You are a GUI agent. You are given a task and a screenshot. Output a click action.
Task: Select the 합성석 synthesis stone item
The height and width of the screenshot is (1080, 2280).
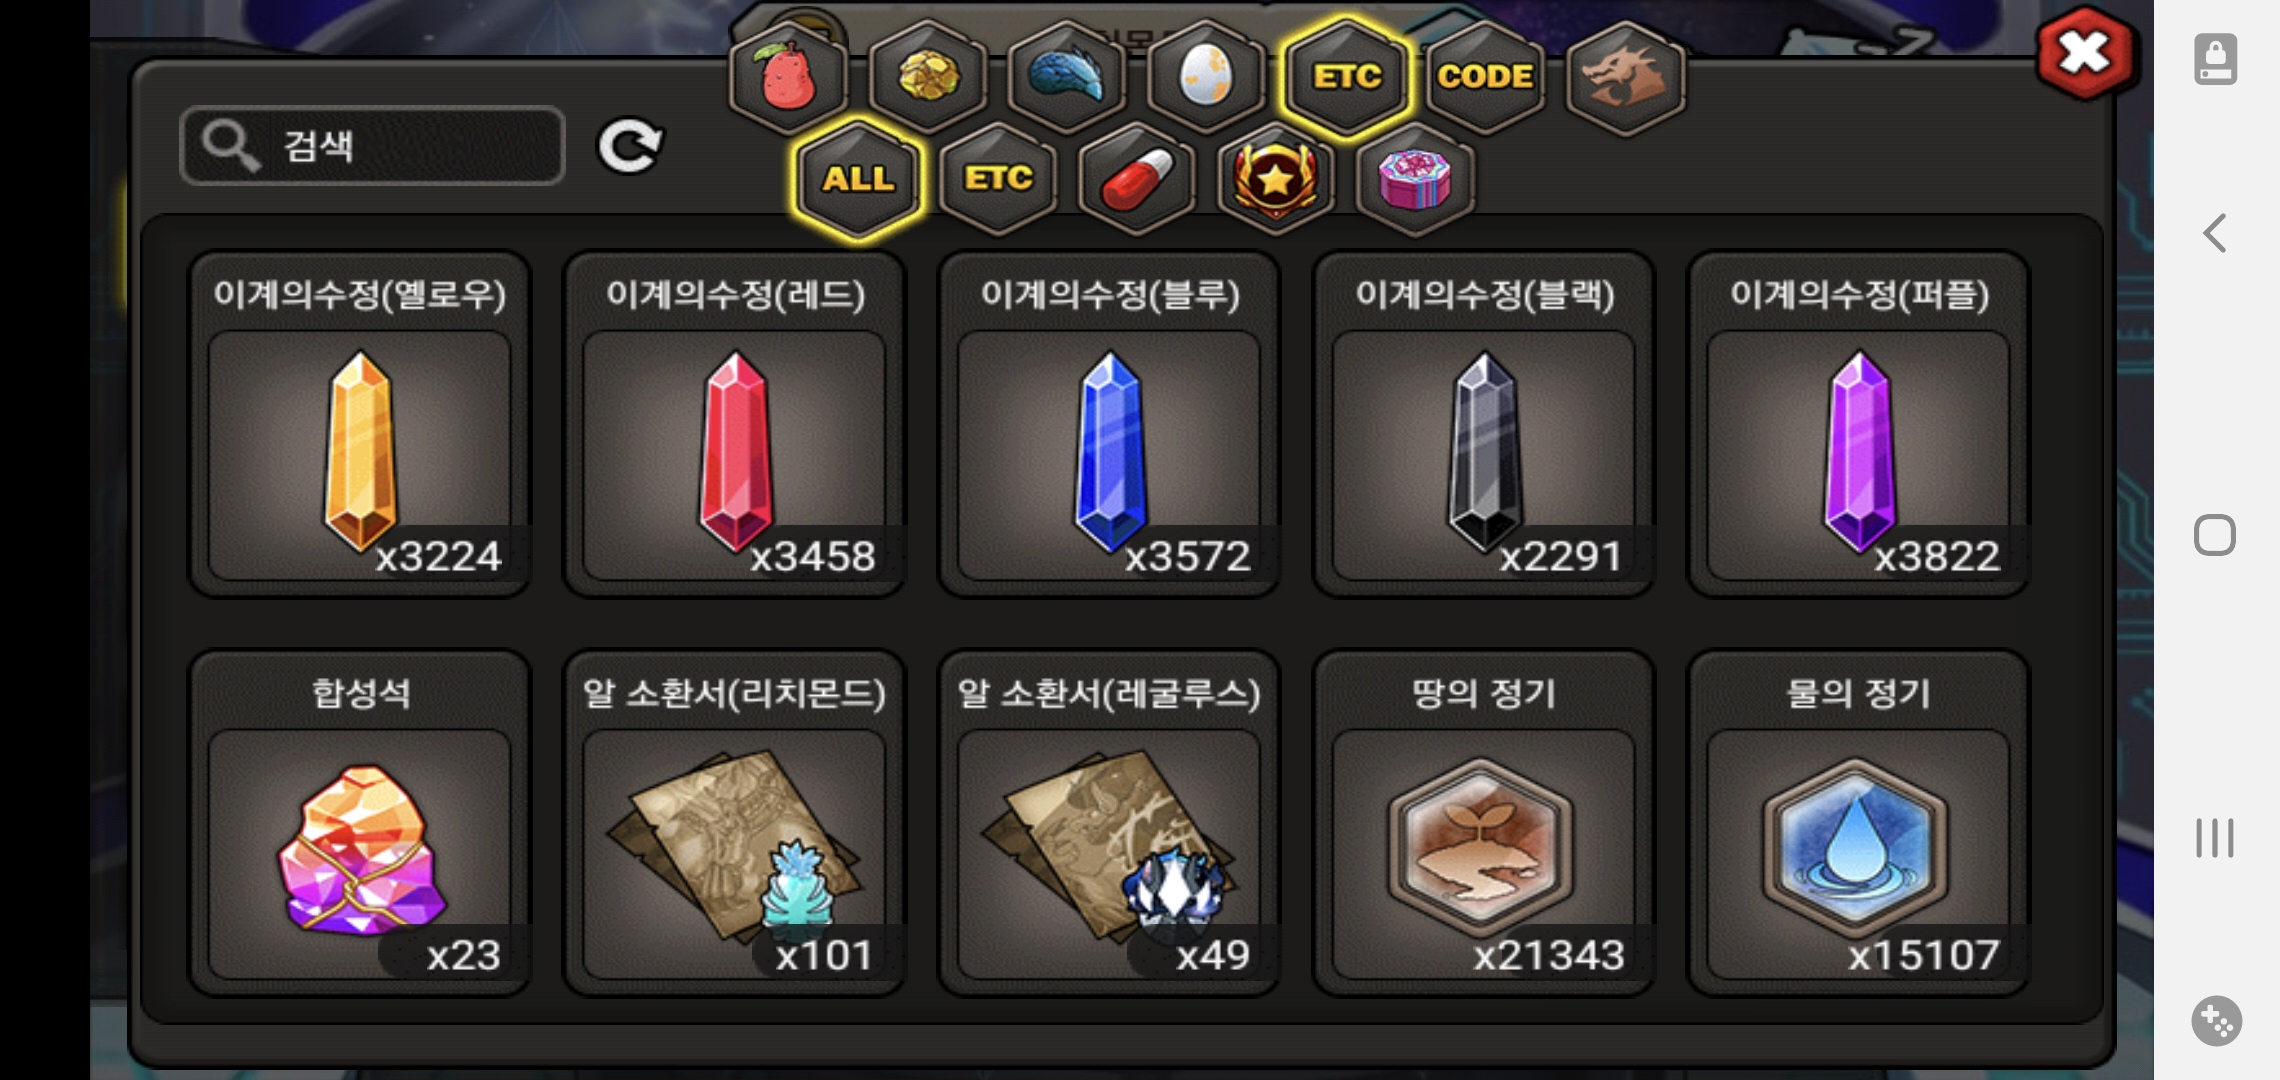(x=360, y=823)
